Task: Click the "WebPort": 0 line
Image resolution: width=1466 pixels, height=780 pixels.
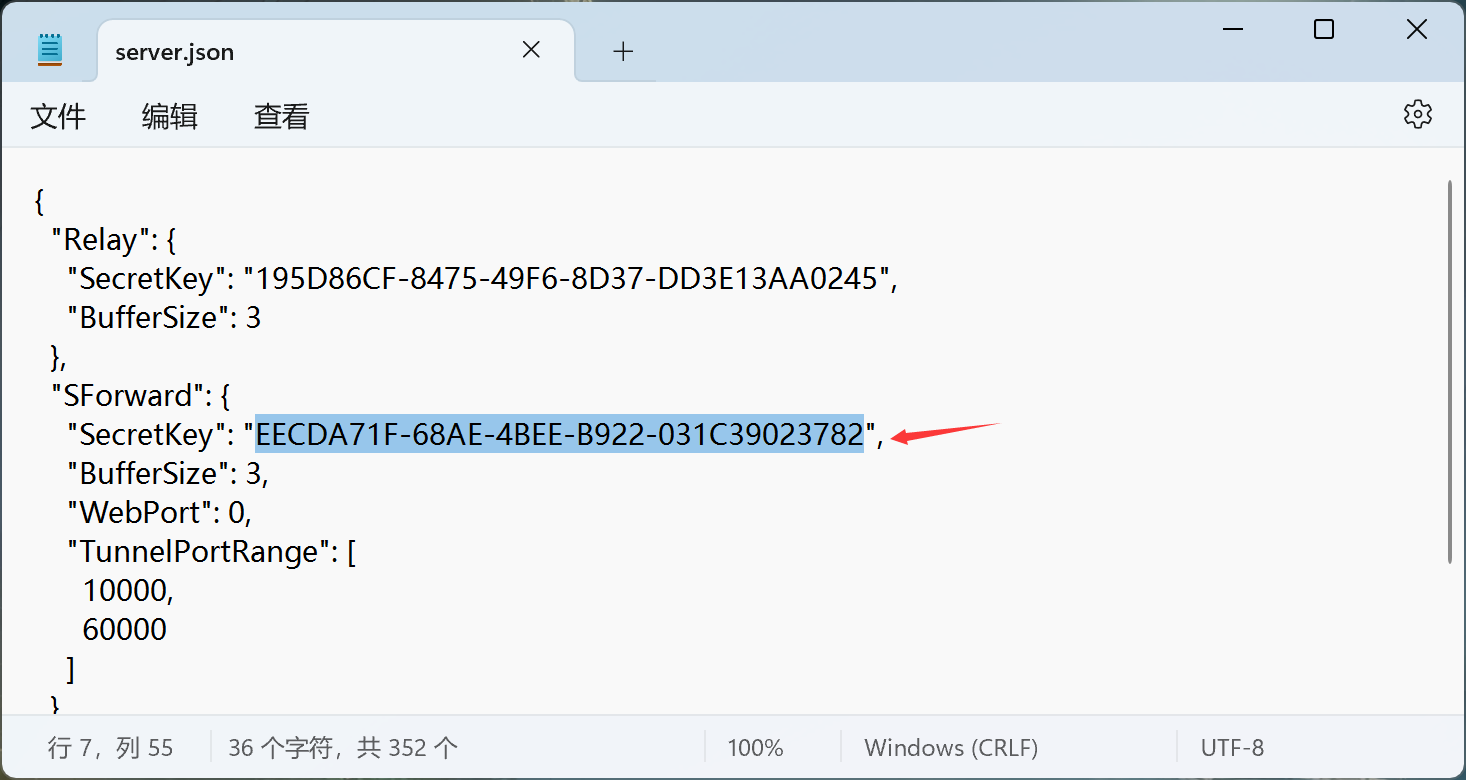Action: (160, 513)
